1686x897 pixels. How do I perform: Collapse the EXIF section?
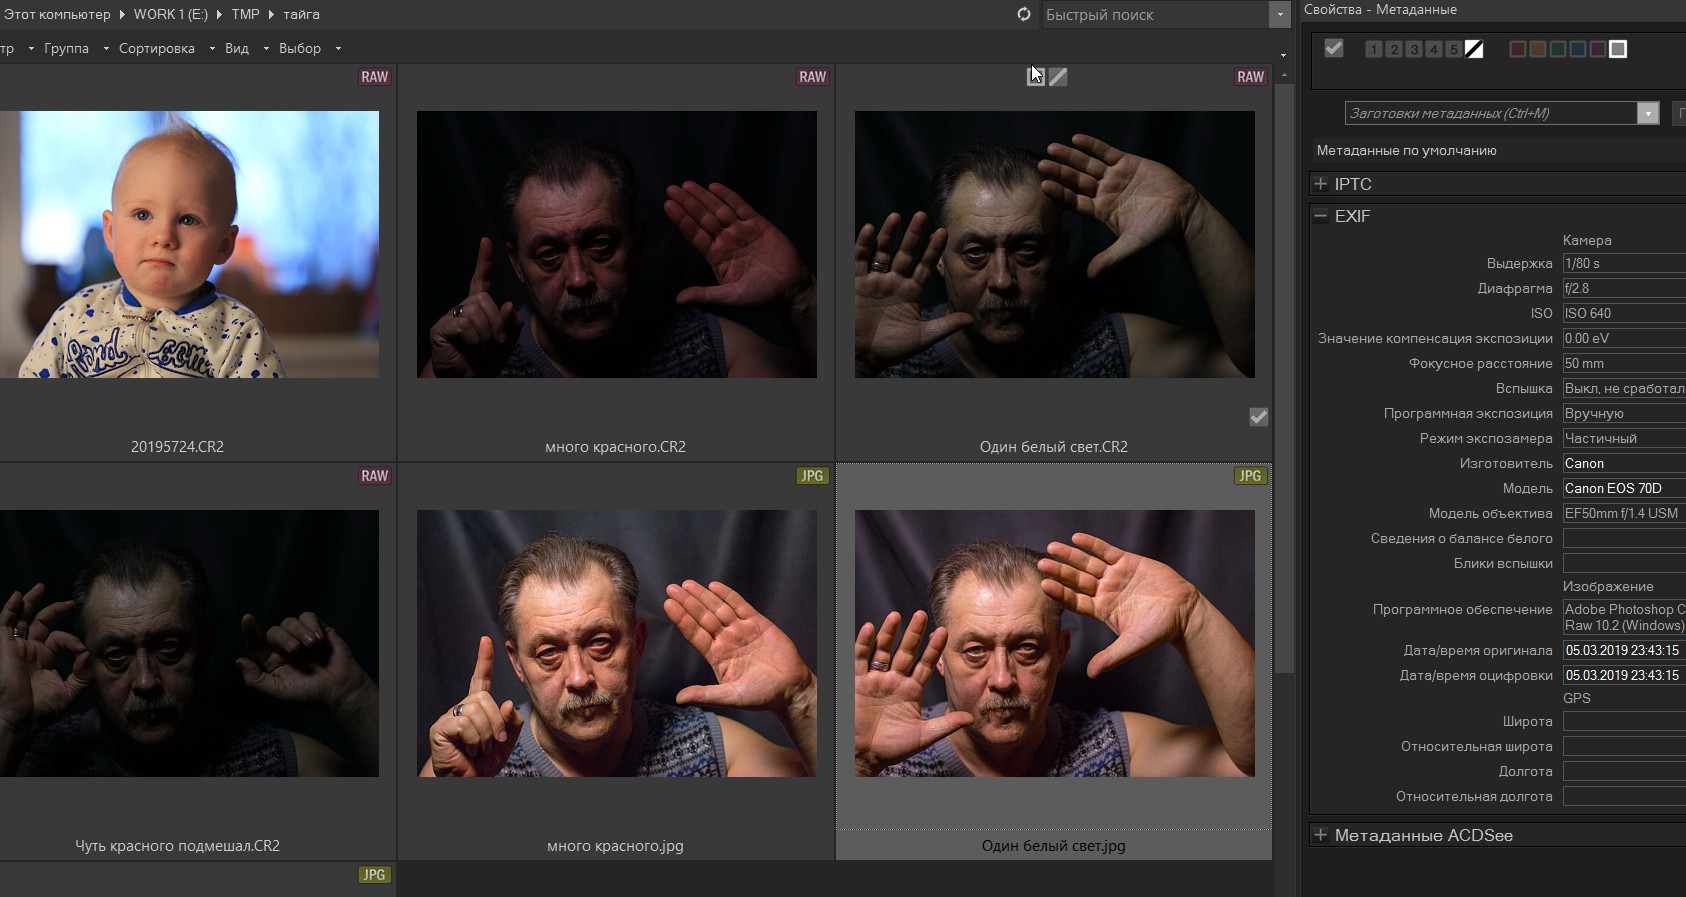1321,216
